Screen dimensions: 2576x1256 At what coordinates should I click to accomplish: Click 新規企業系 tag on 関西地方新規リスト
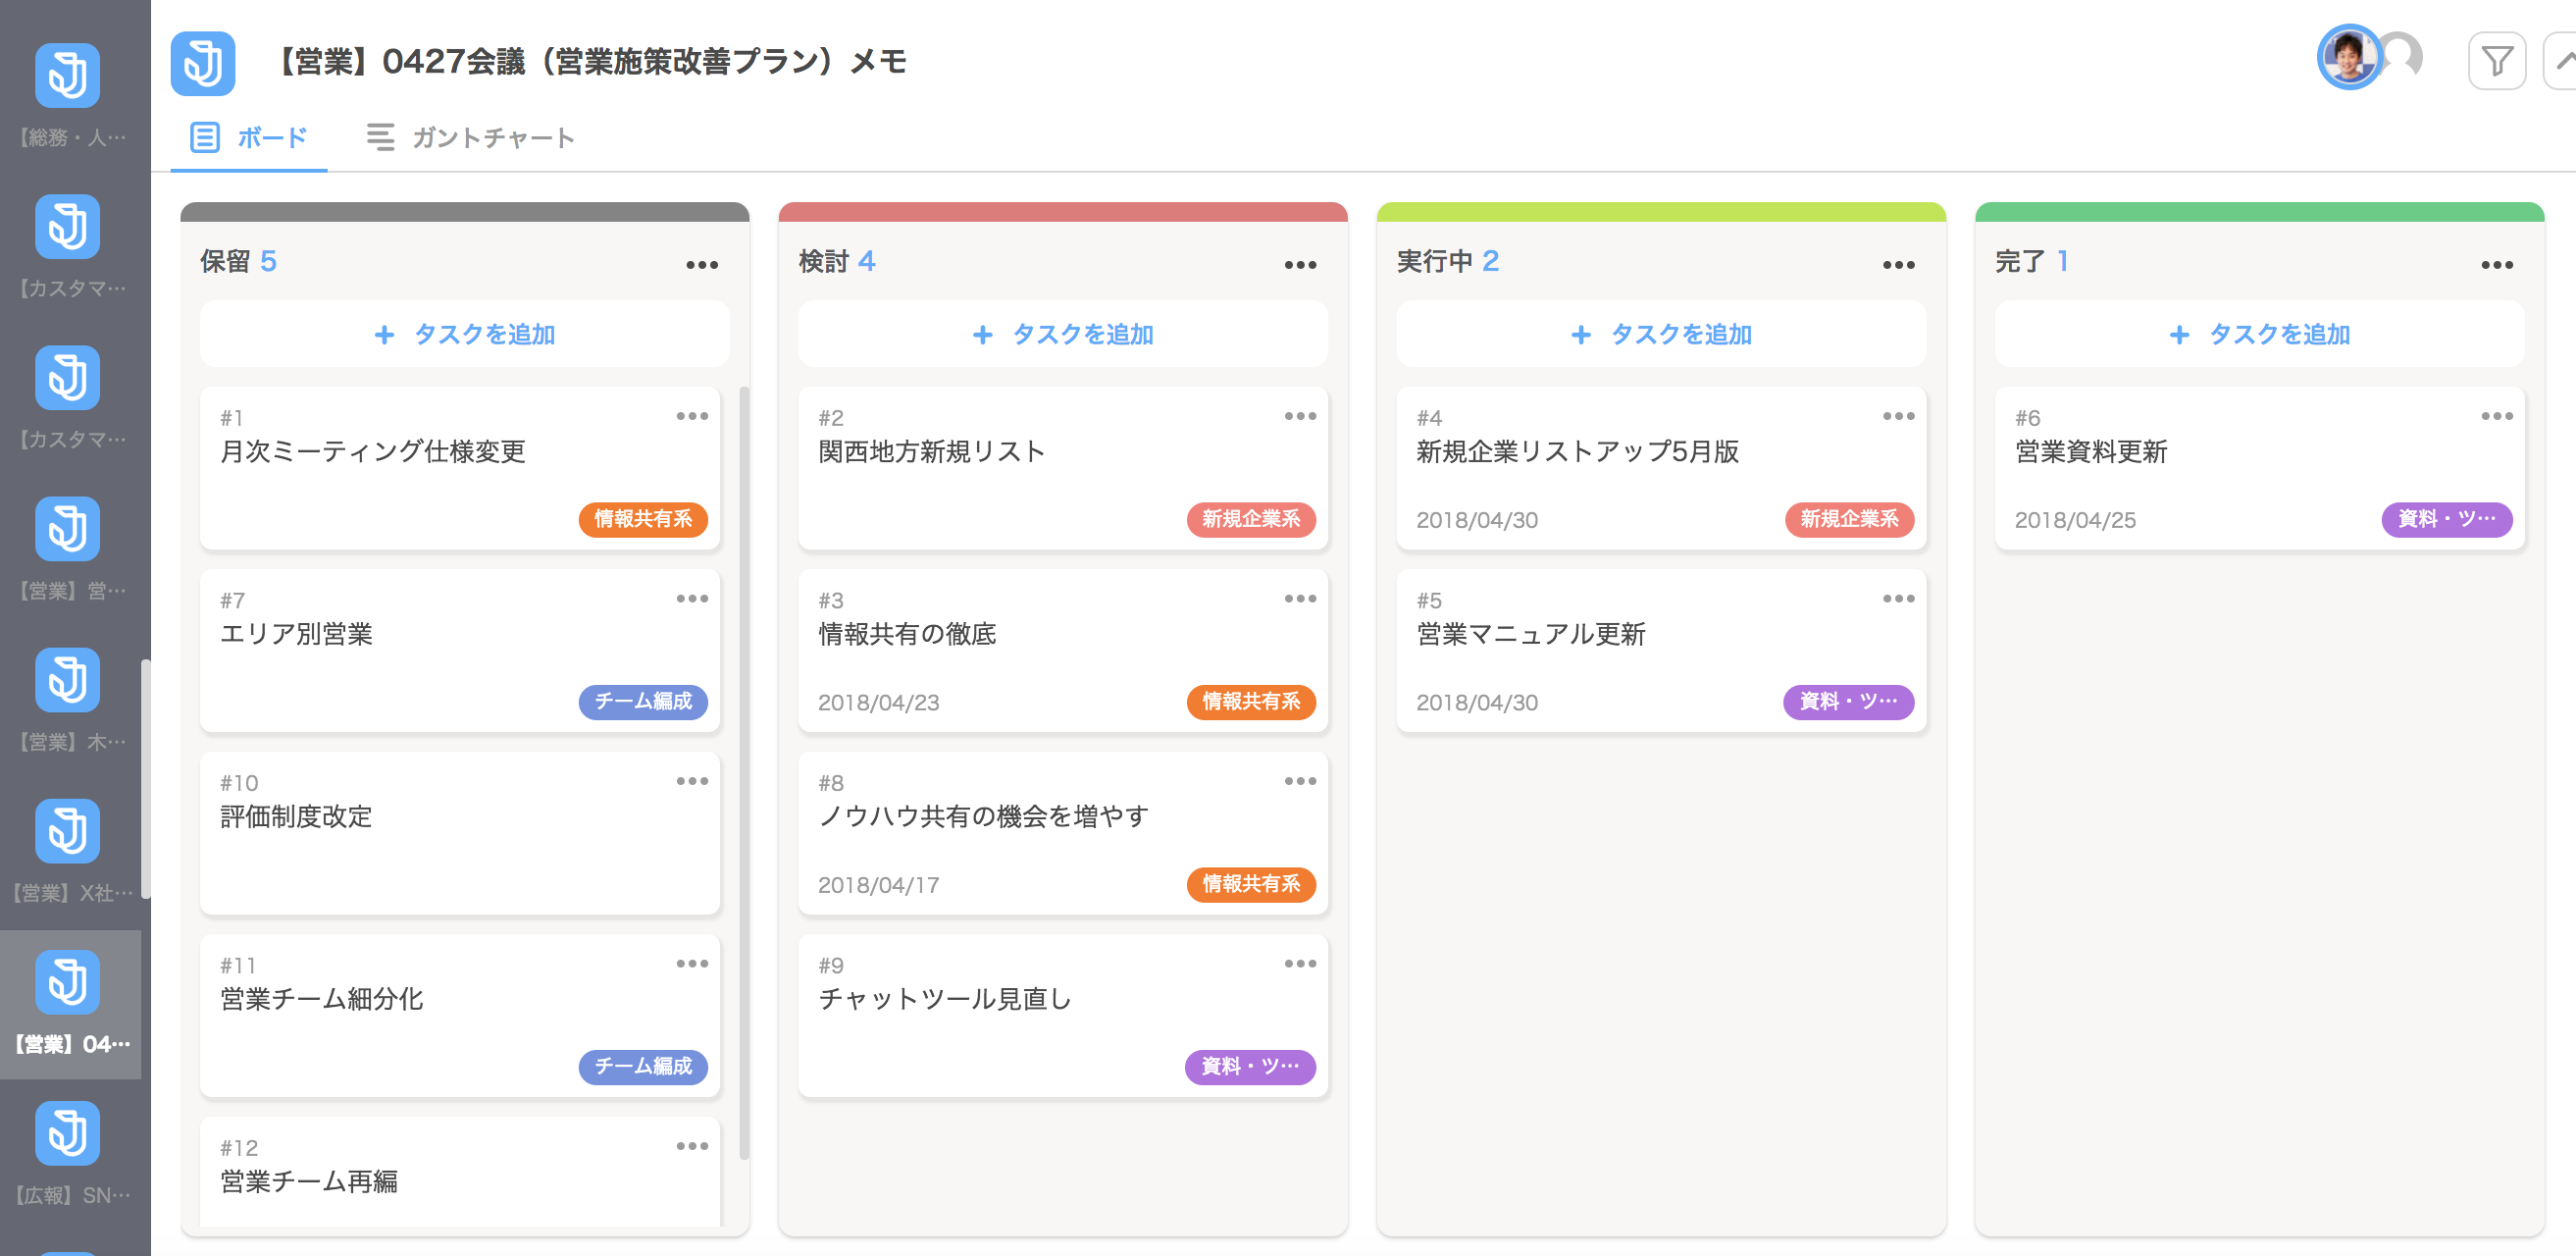point(1251,519)
